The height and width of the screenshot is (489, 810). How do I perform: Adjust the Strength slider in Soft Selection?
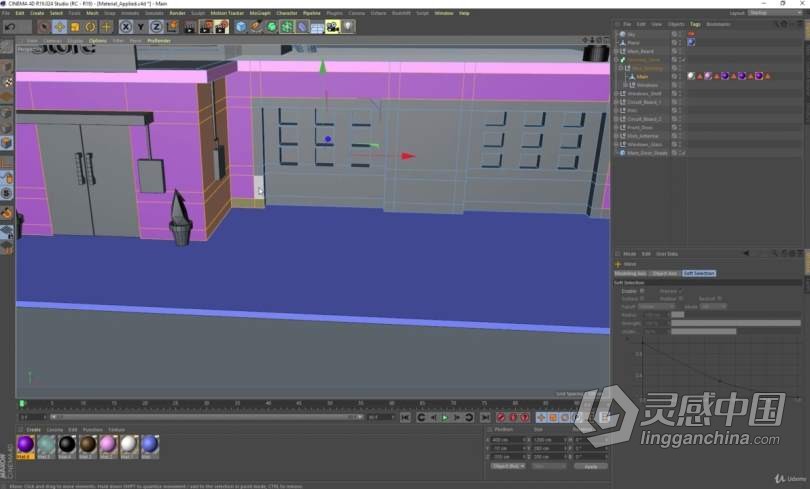click(736, 323)
